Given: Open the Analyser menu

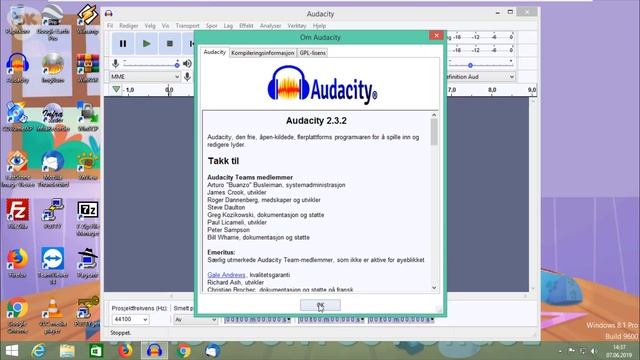Looking at the screenshot, I should (x=270, y=26).
